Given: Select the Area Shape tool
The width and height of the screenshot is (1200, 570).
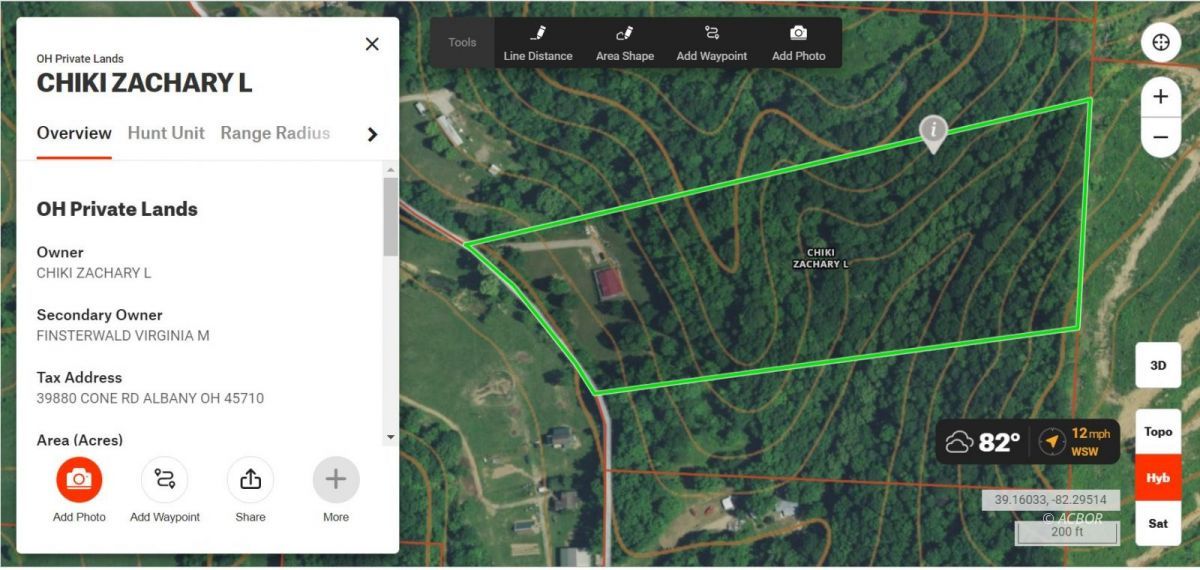Looking at the screenshot, I should pos(625,43).
